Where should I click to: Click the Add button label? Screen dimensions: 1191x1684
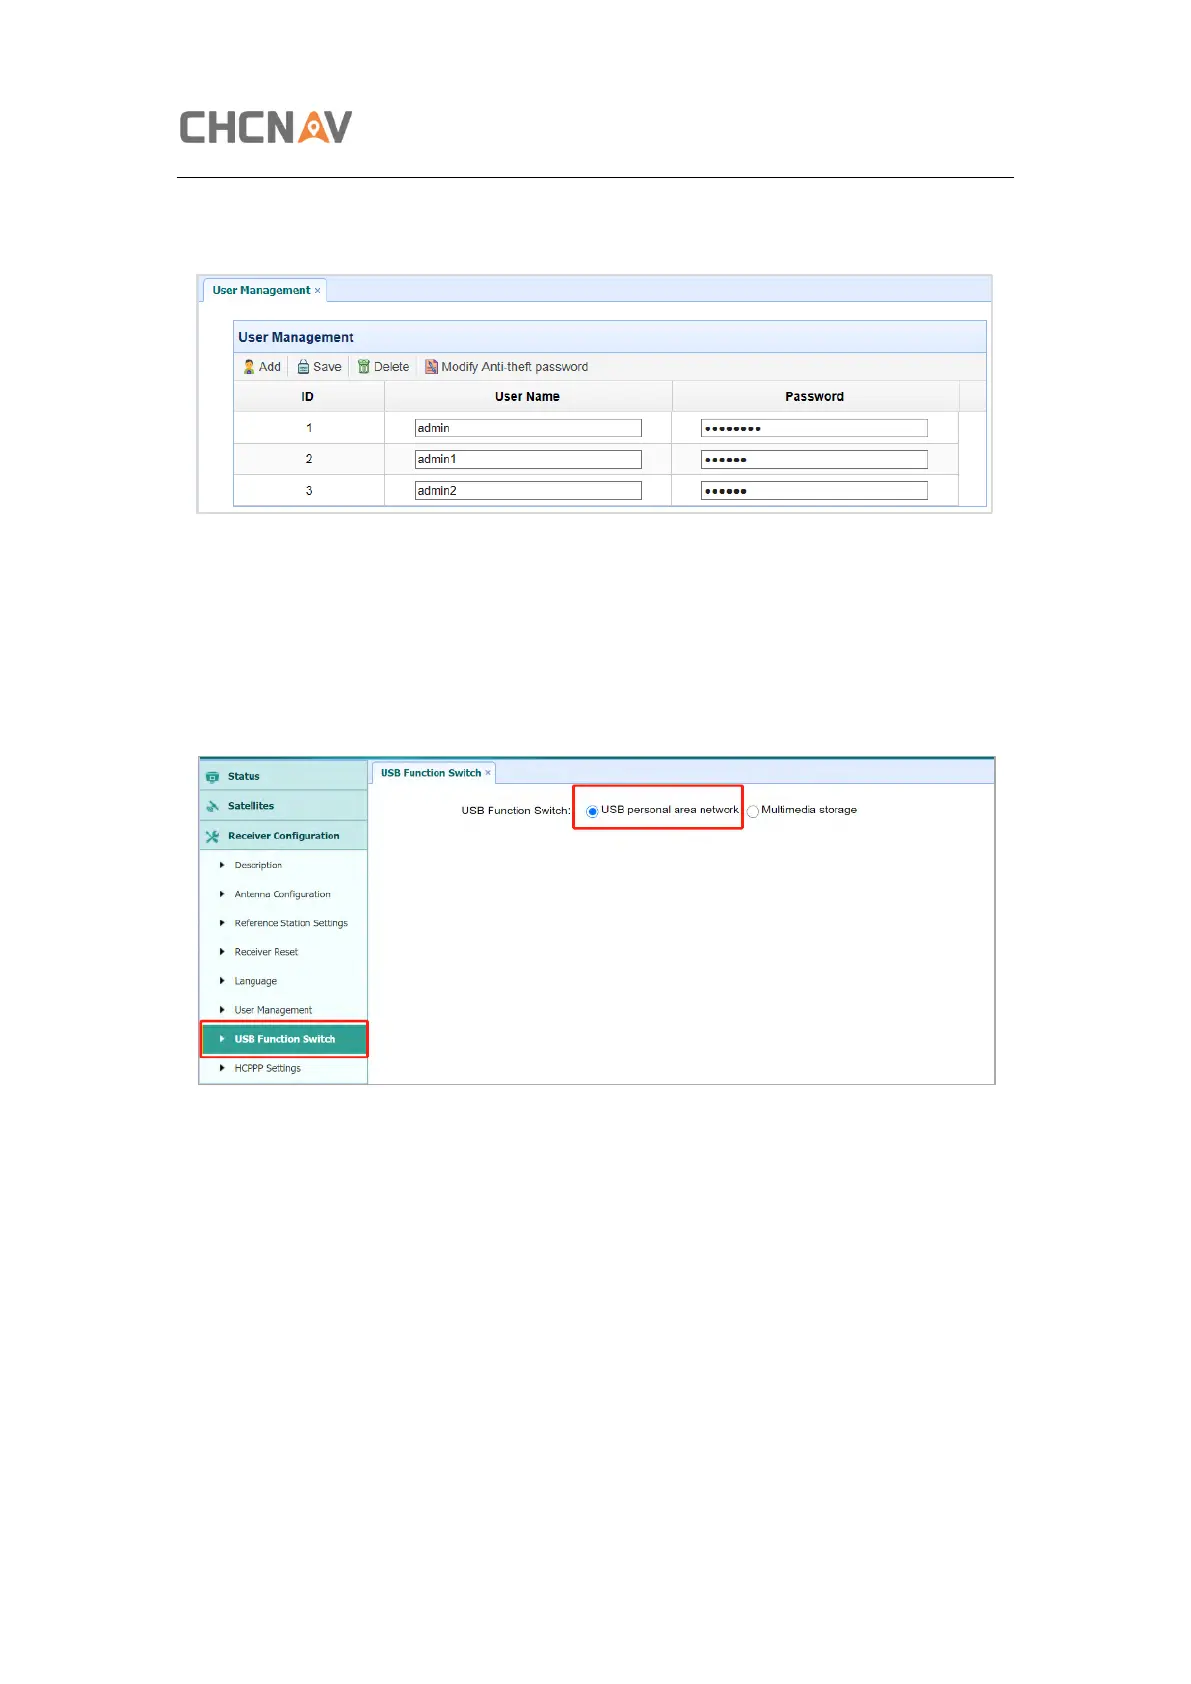coord(270,367)
